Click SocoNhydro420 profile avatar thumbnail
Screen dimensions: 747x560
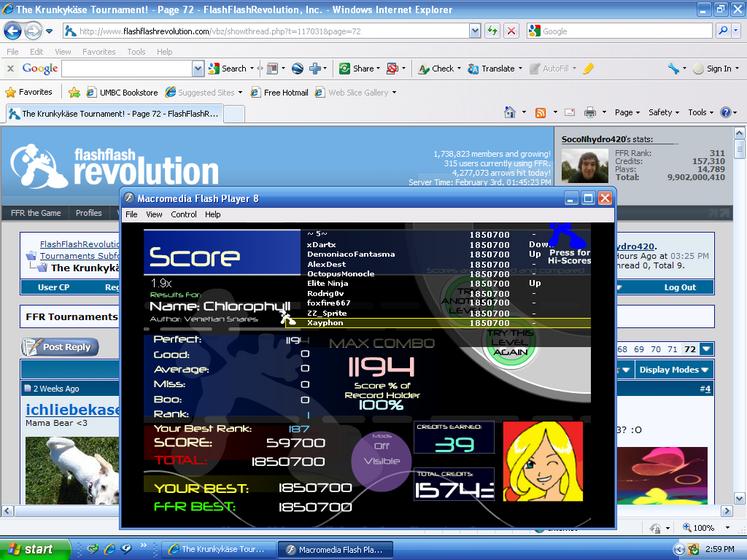[x=585, y=166]
